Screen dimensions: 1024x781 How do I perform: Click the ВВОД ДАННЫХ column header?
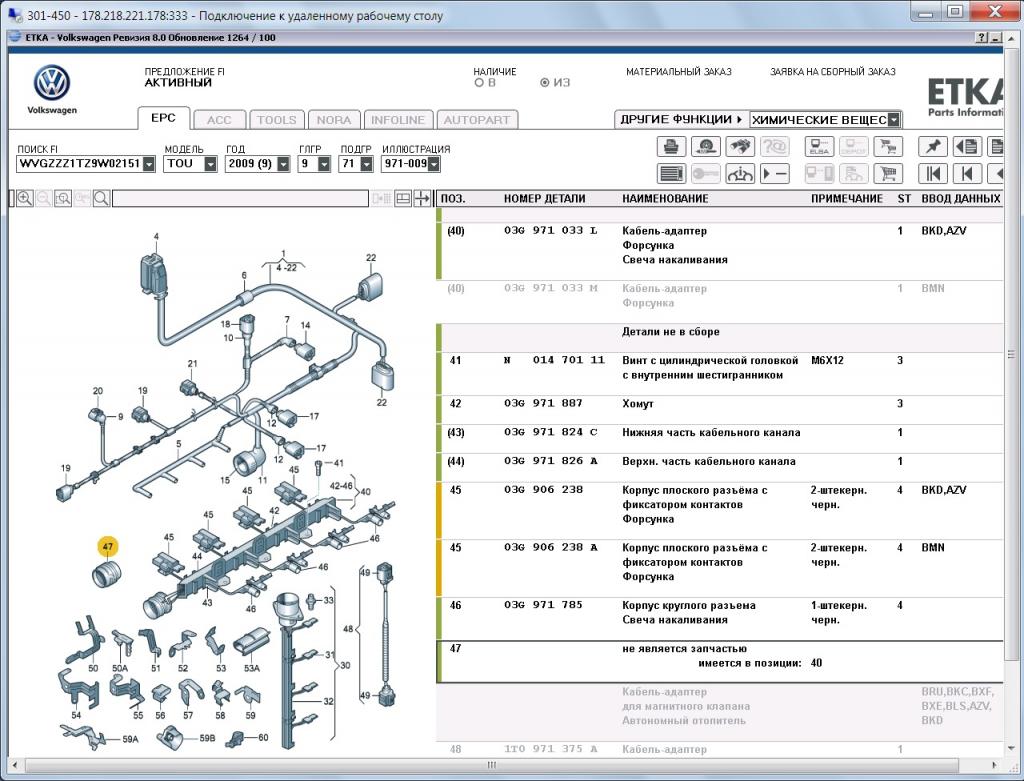(961, 199)
